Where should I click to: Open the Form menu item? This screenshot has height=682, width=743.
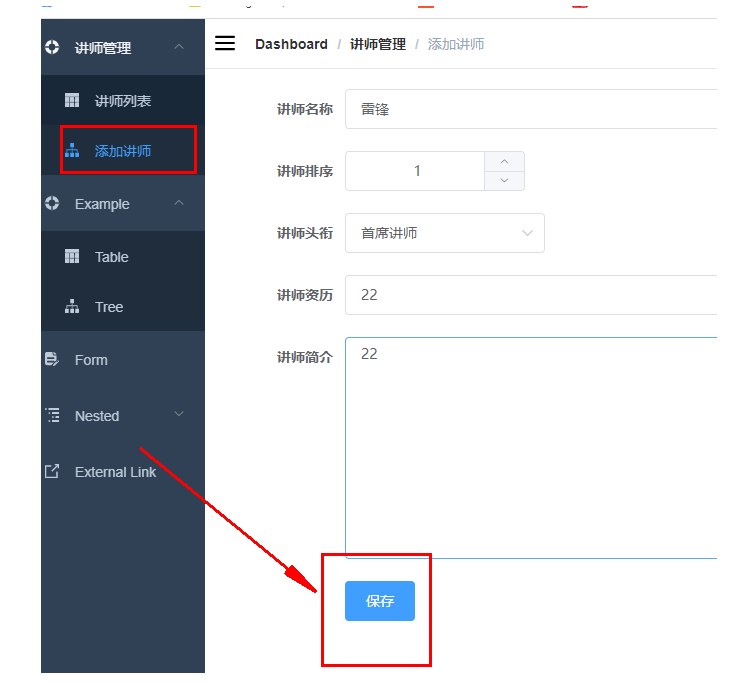123,360
